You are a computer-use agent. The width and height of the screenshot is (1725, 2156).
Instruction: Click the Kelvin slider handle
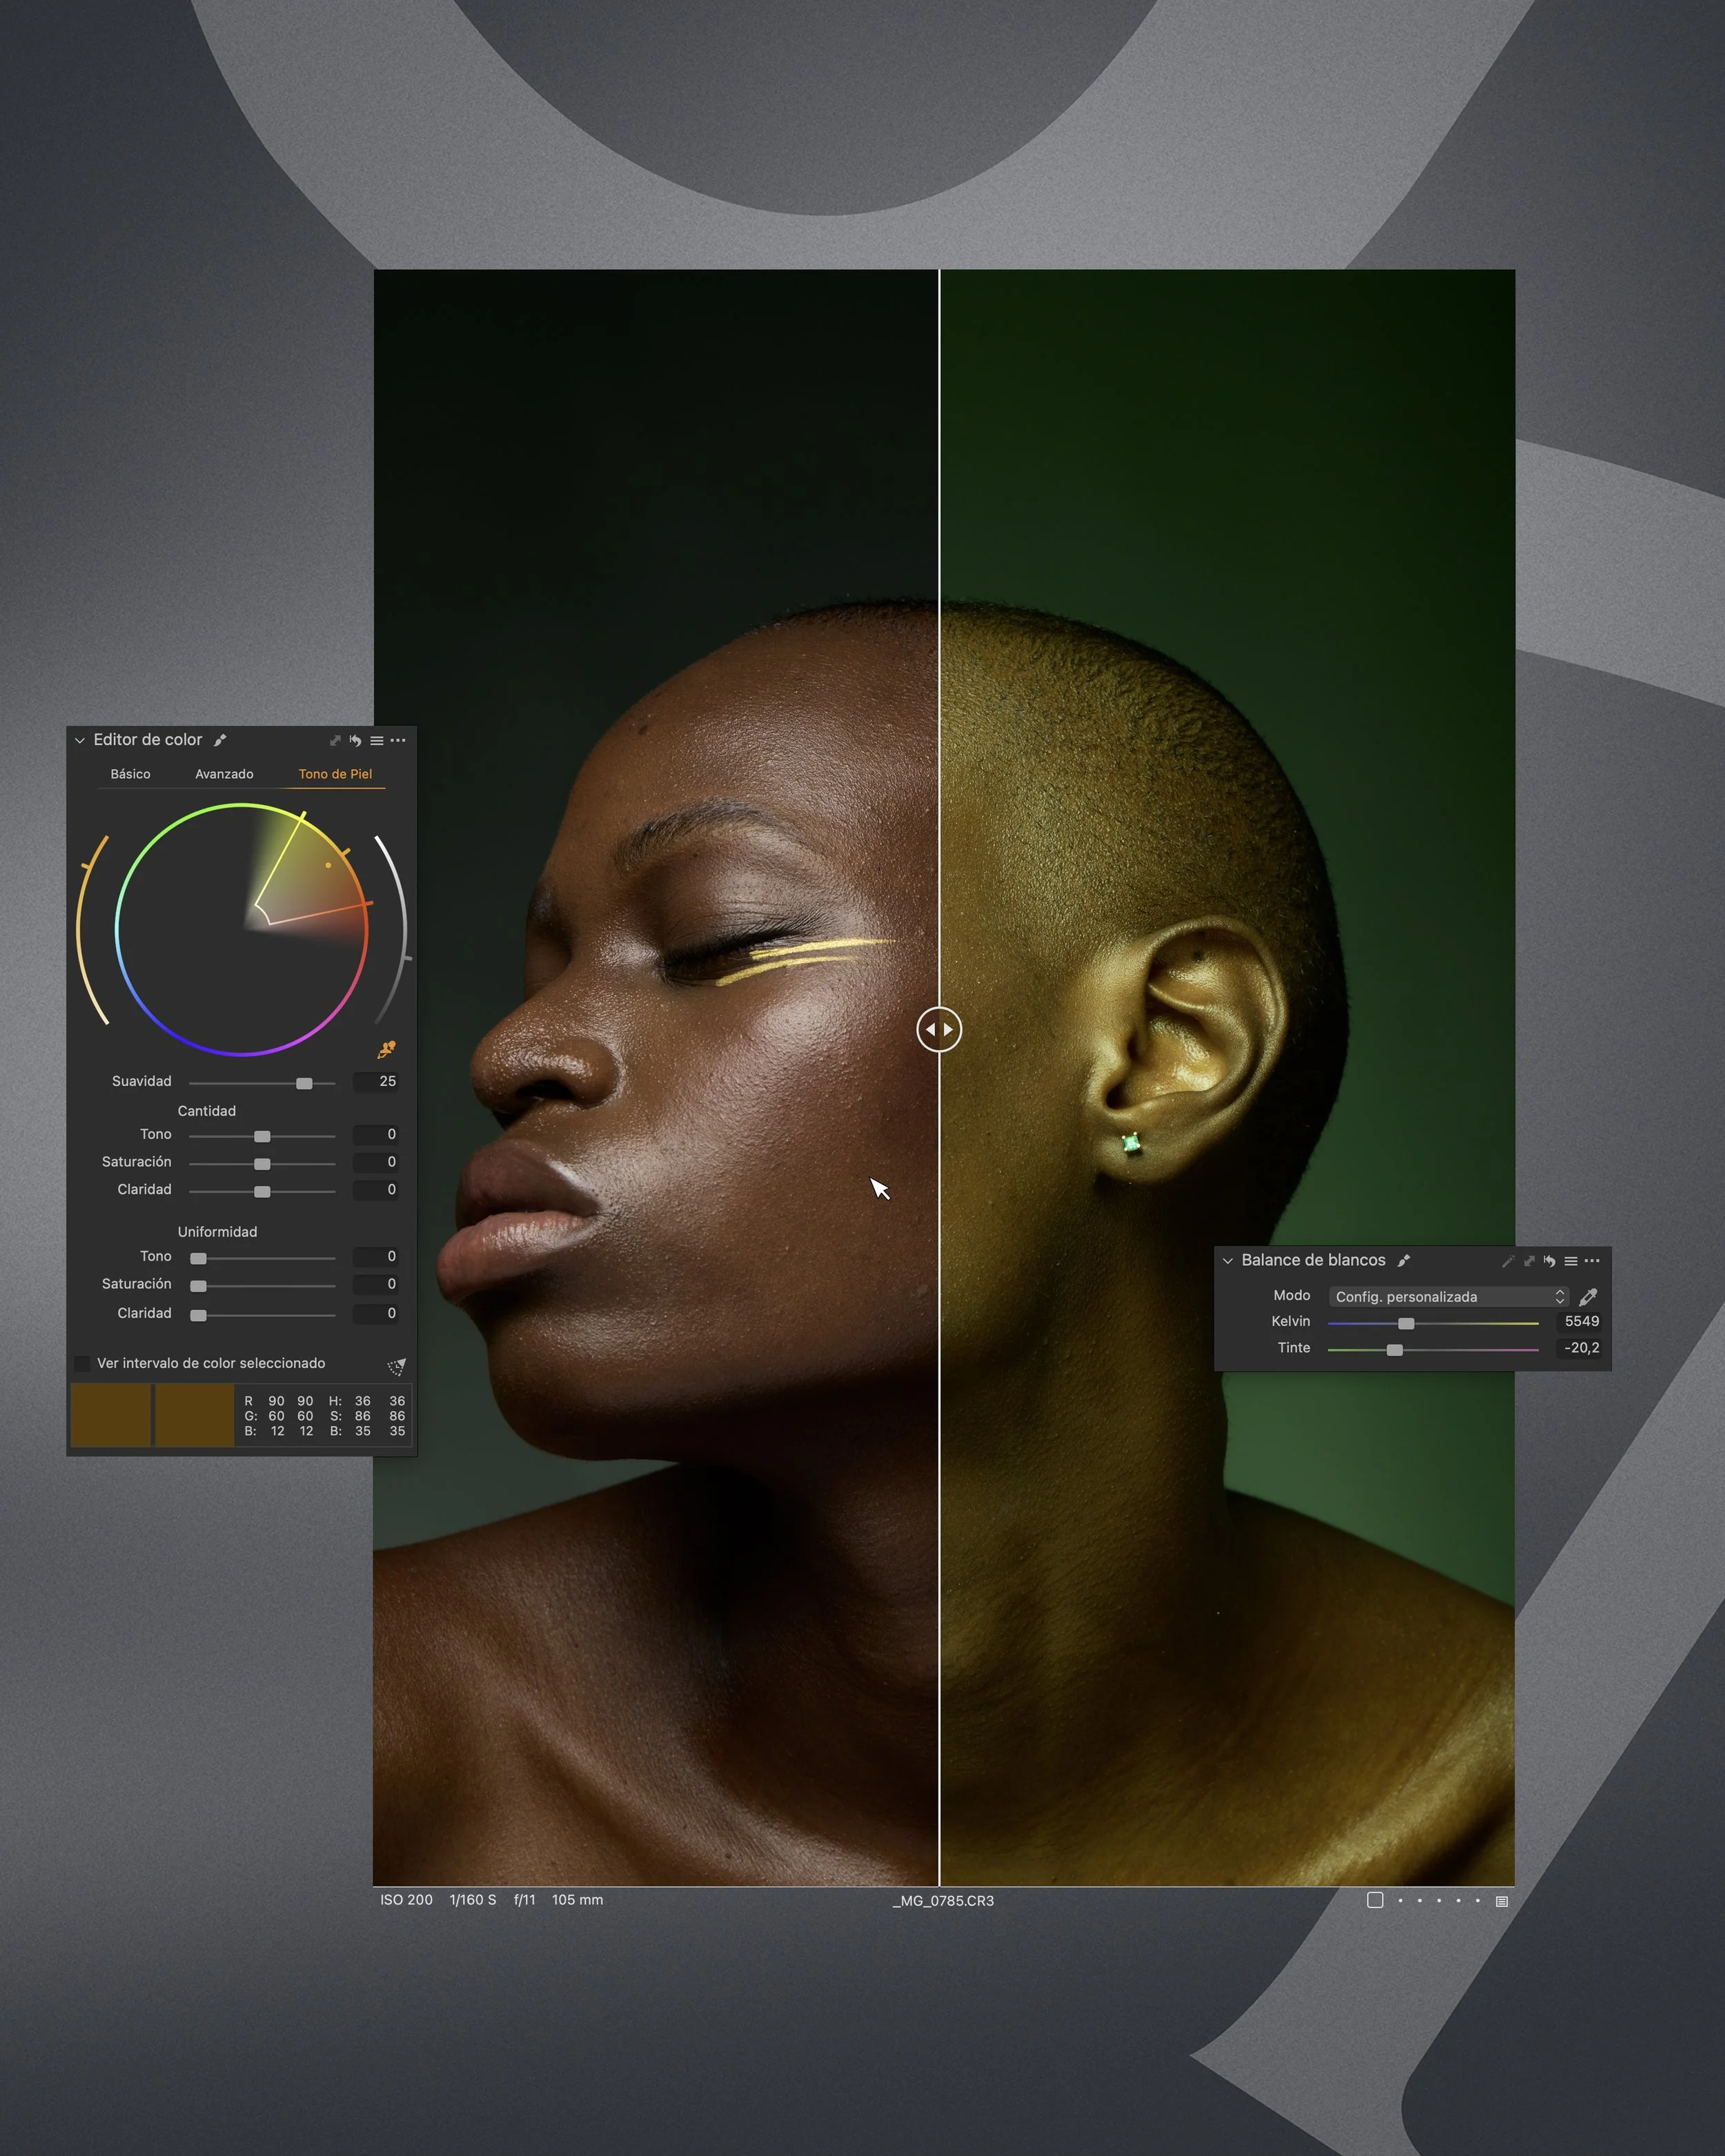click(x=1406, y=1323)
